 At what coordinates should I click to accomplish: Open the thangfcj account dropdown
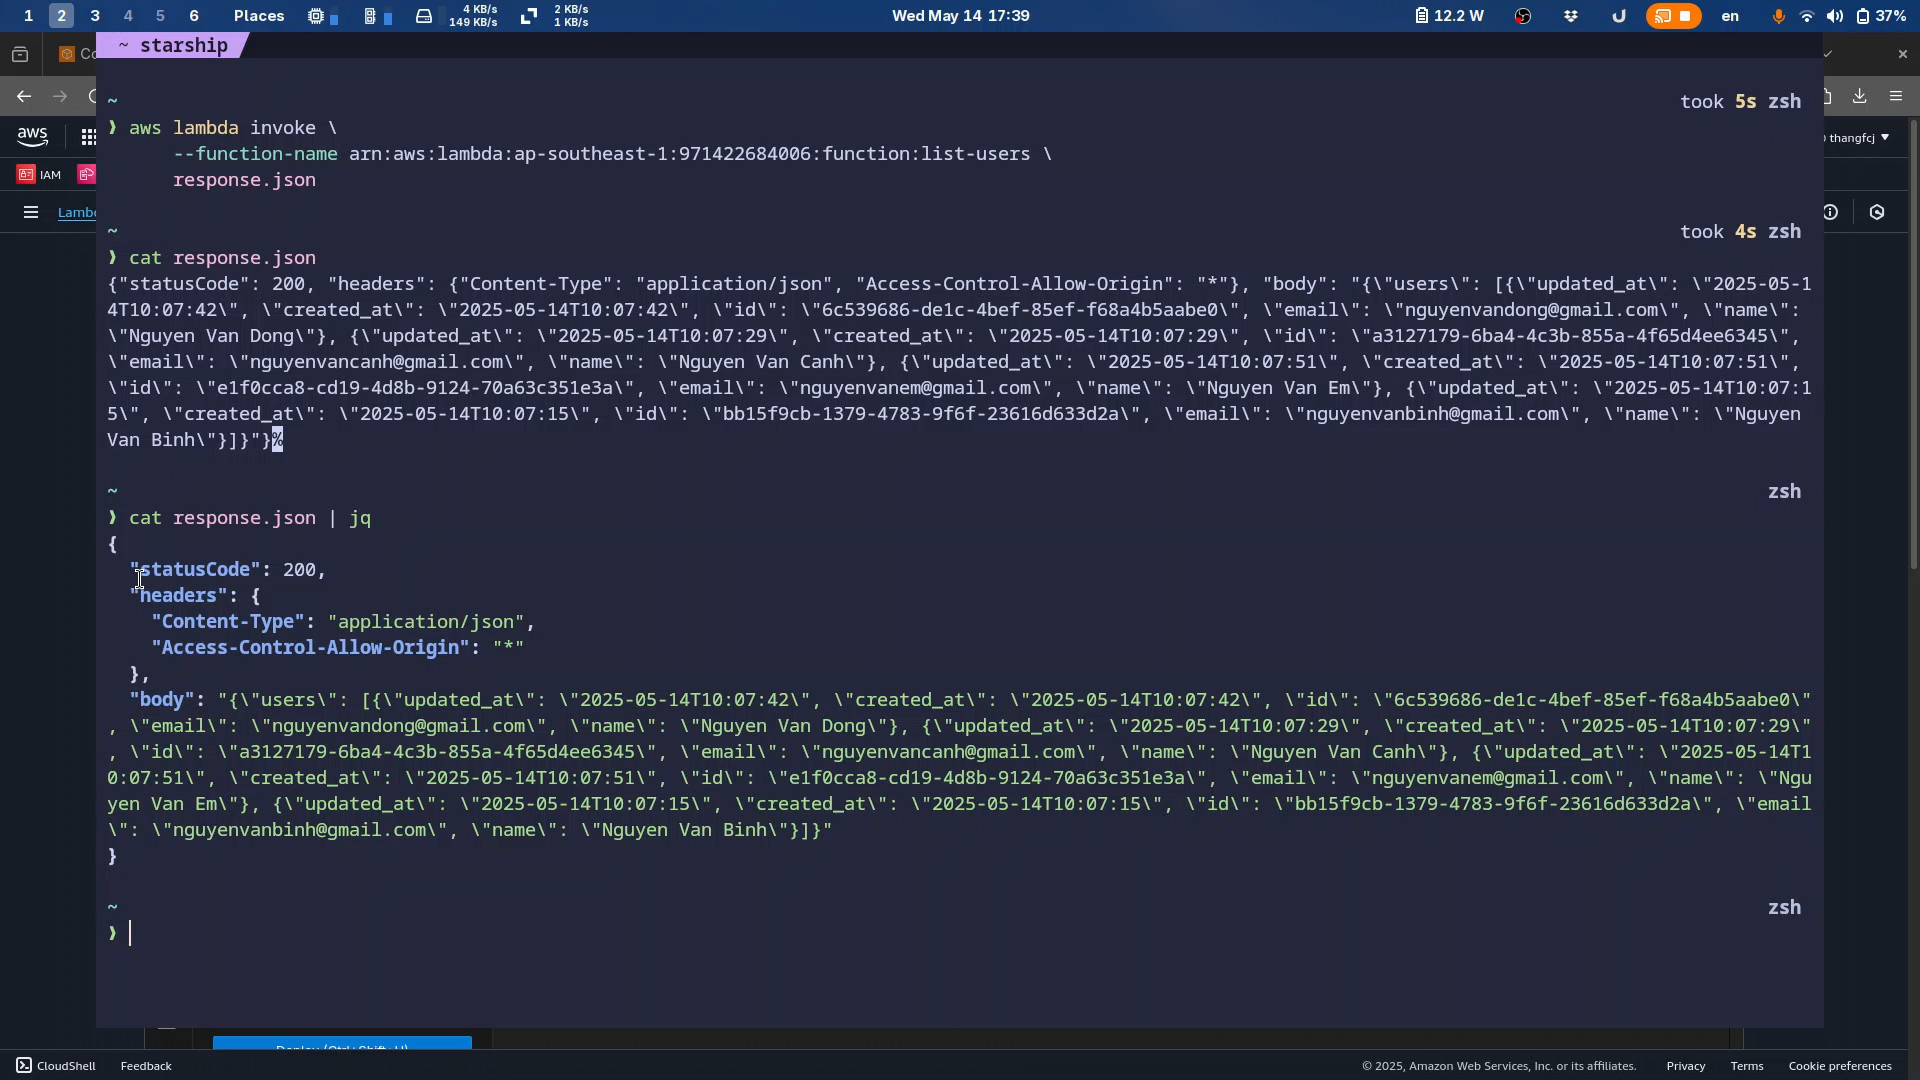point(1859,138)
